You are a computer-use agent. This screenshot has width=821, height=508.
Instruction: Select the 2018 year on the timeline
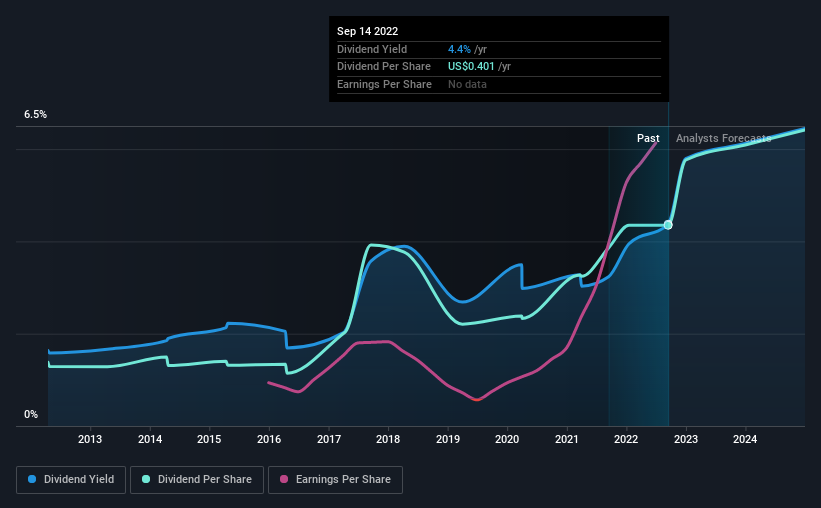click(388, 440)
